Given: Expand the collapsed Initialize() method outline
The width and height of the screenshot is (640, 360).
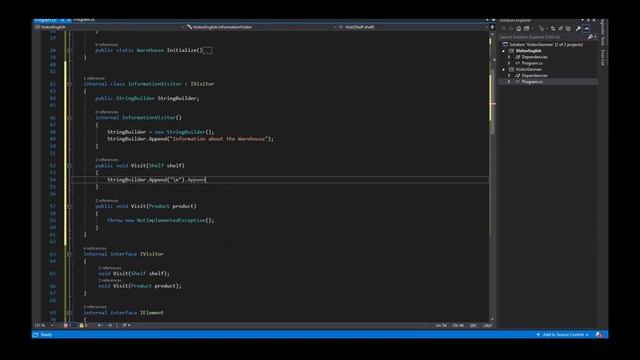Looking at the screenshot, I should coord(69,50).
